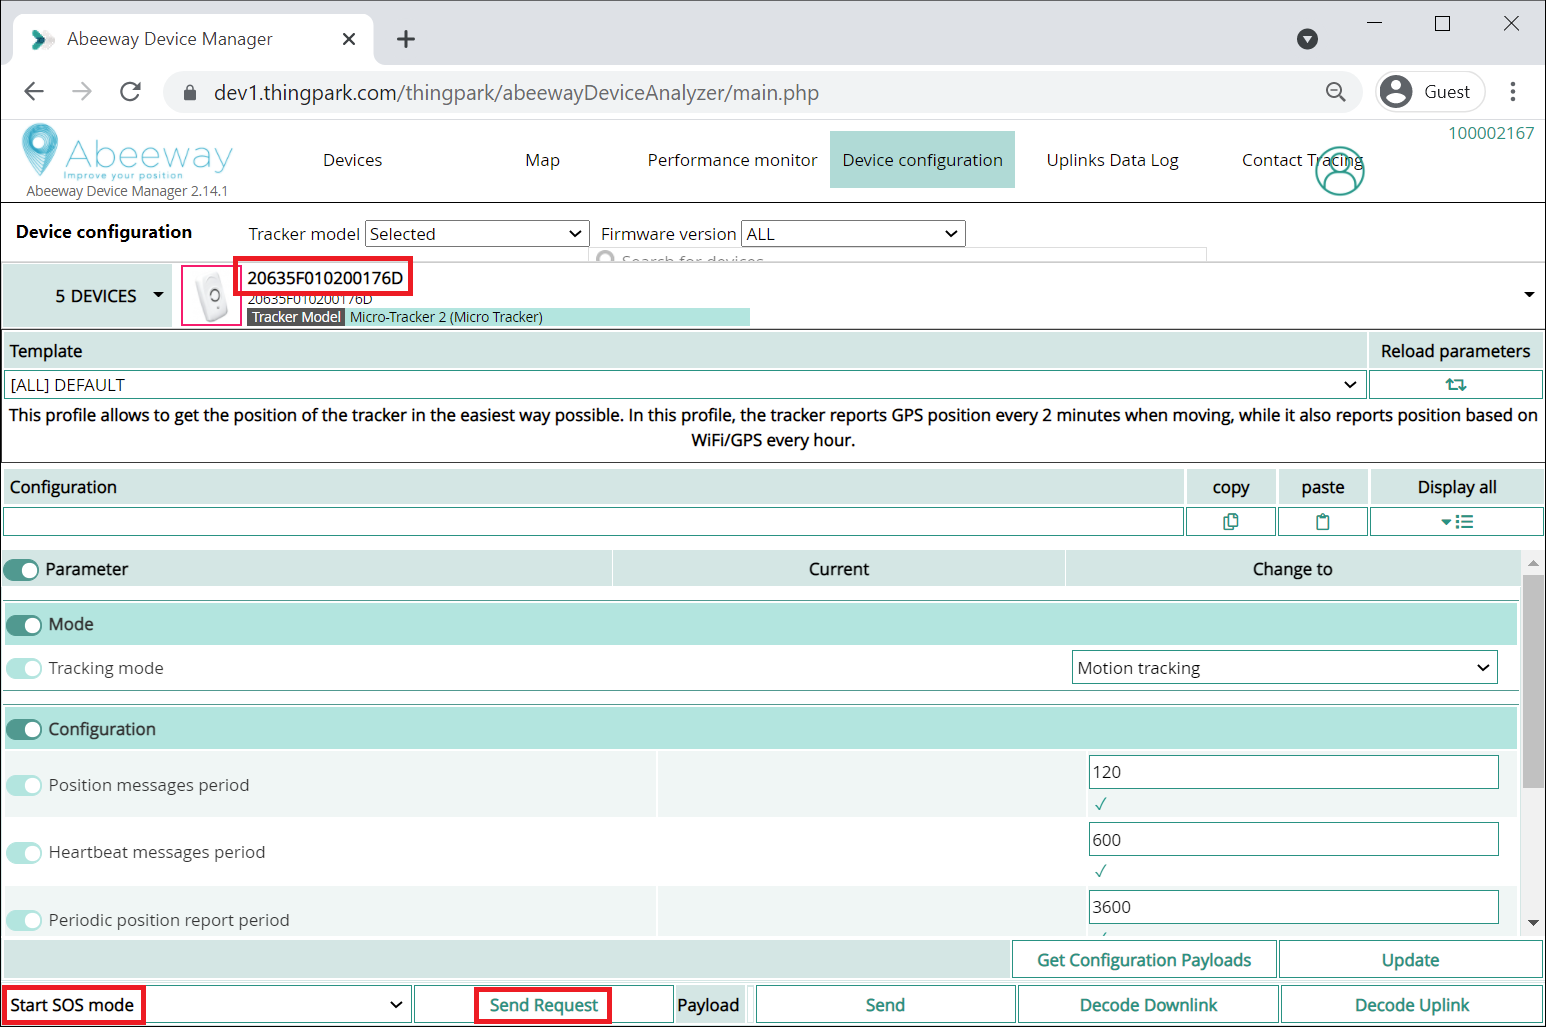The height and width of the screenshot is (1027, 1546).
Task: Click the Micro-Tracker device thumbnail
Action: coord(211,296)
